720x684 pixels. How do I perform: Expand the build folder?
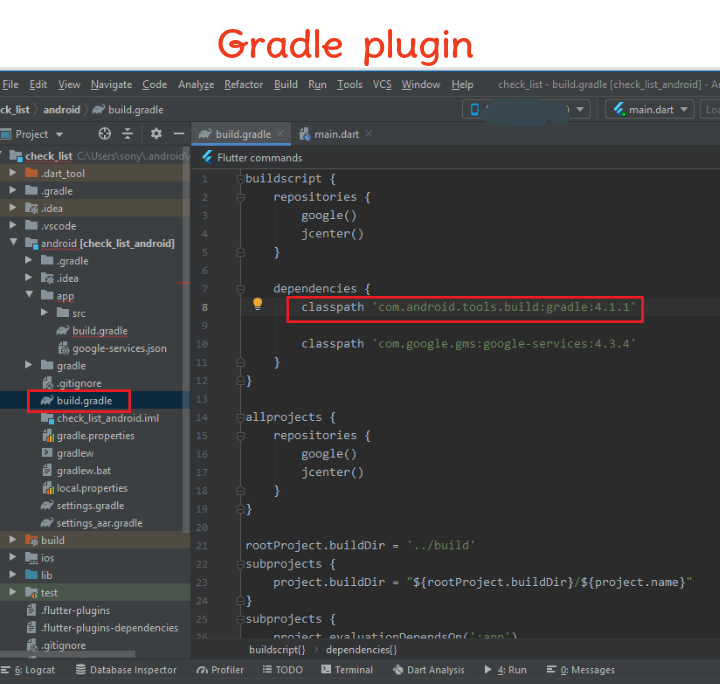(x=13, y=539)
